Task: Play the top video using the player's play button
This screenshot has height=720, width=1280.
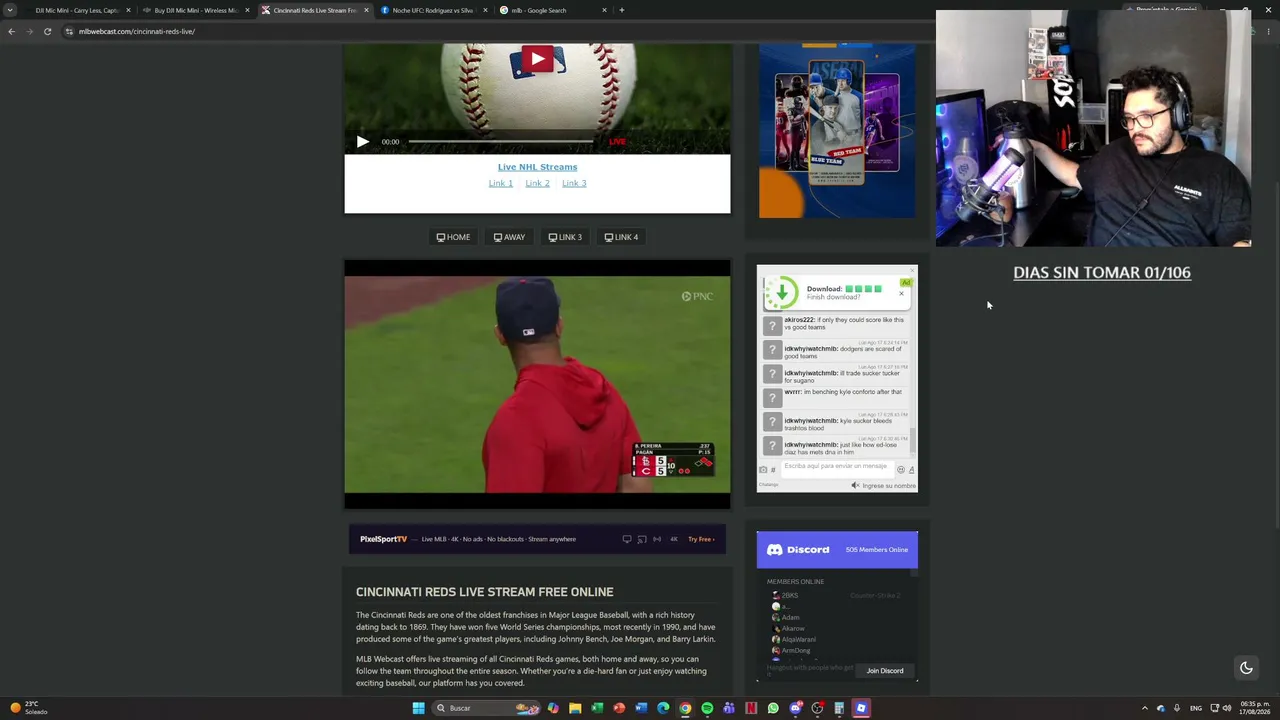Action: (x=362, y=142)
